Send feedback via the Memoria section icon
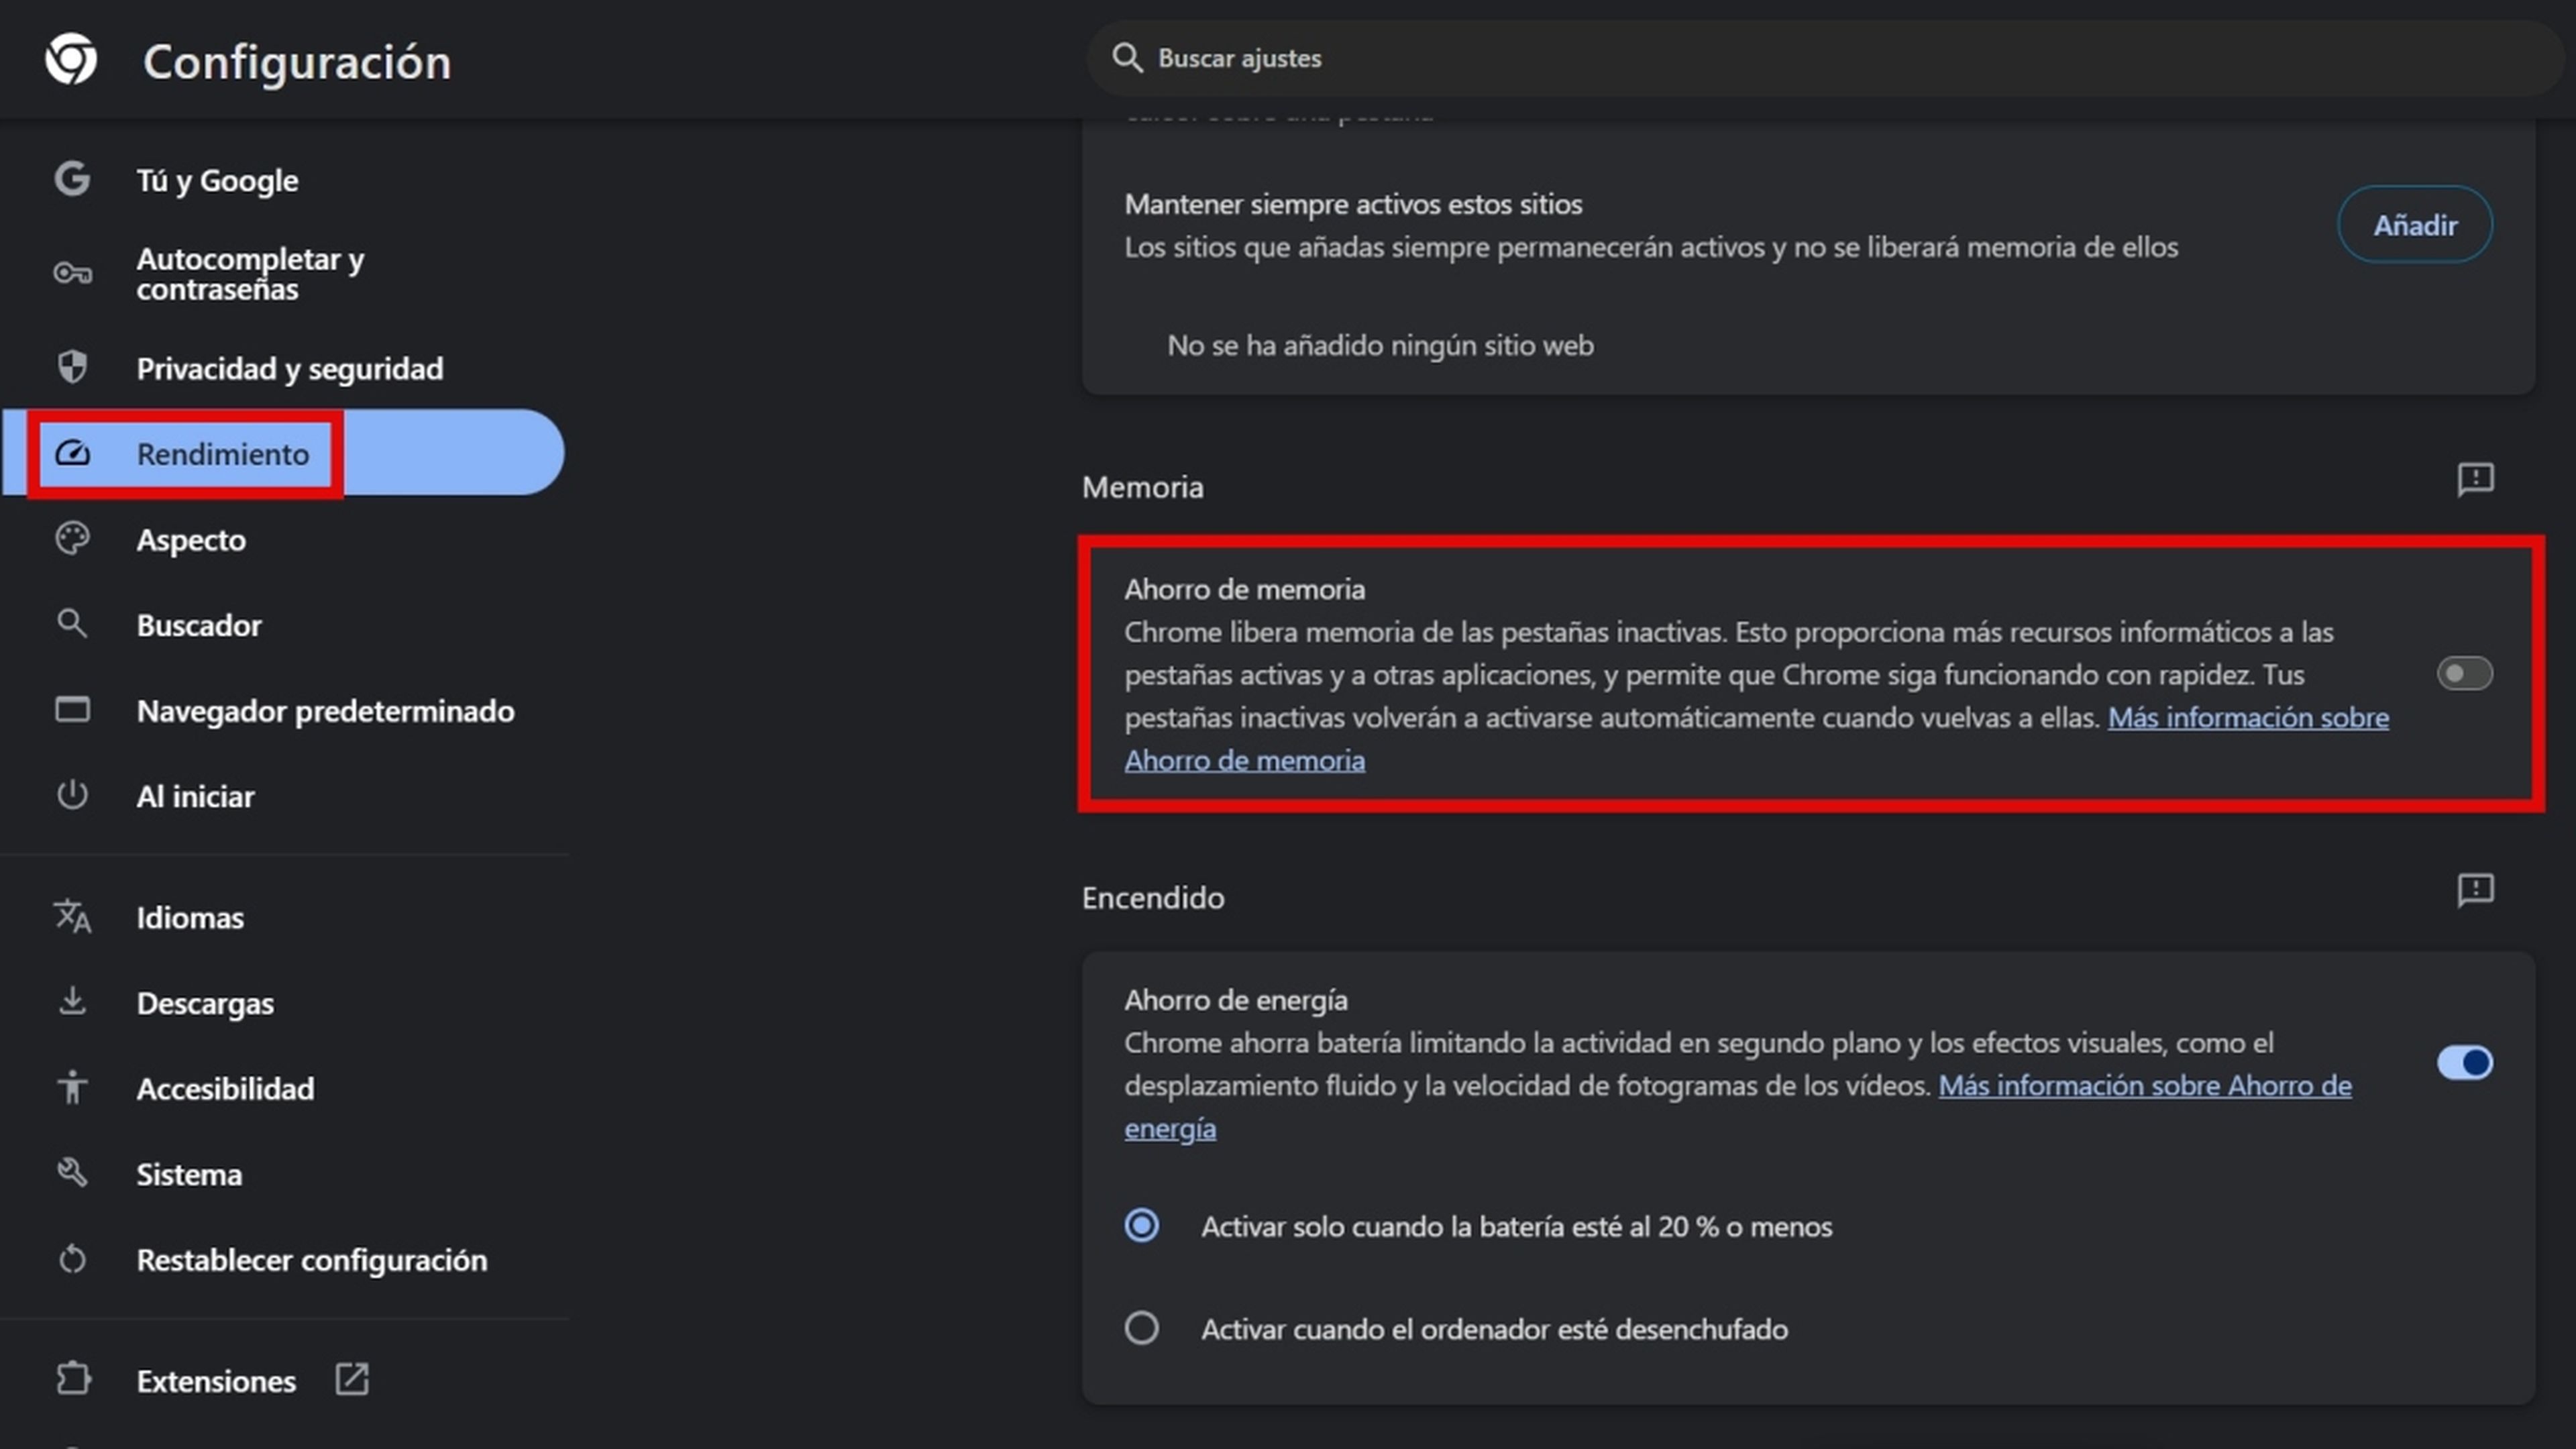 2475,479
